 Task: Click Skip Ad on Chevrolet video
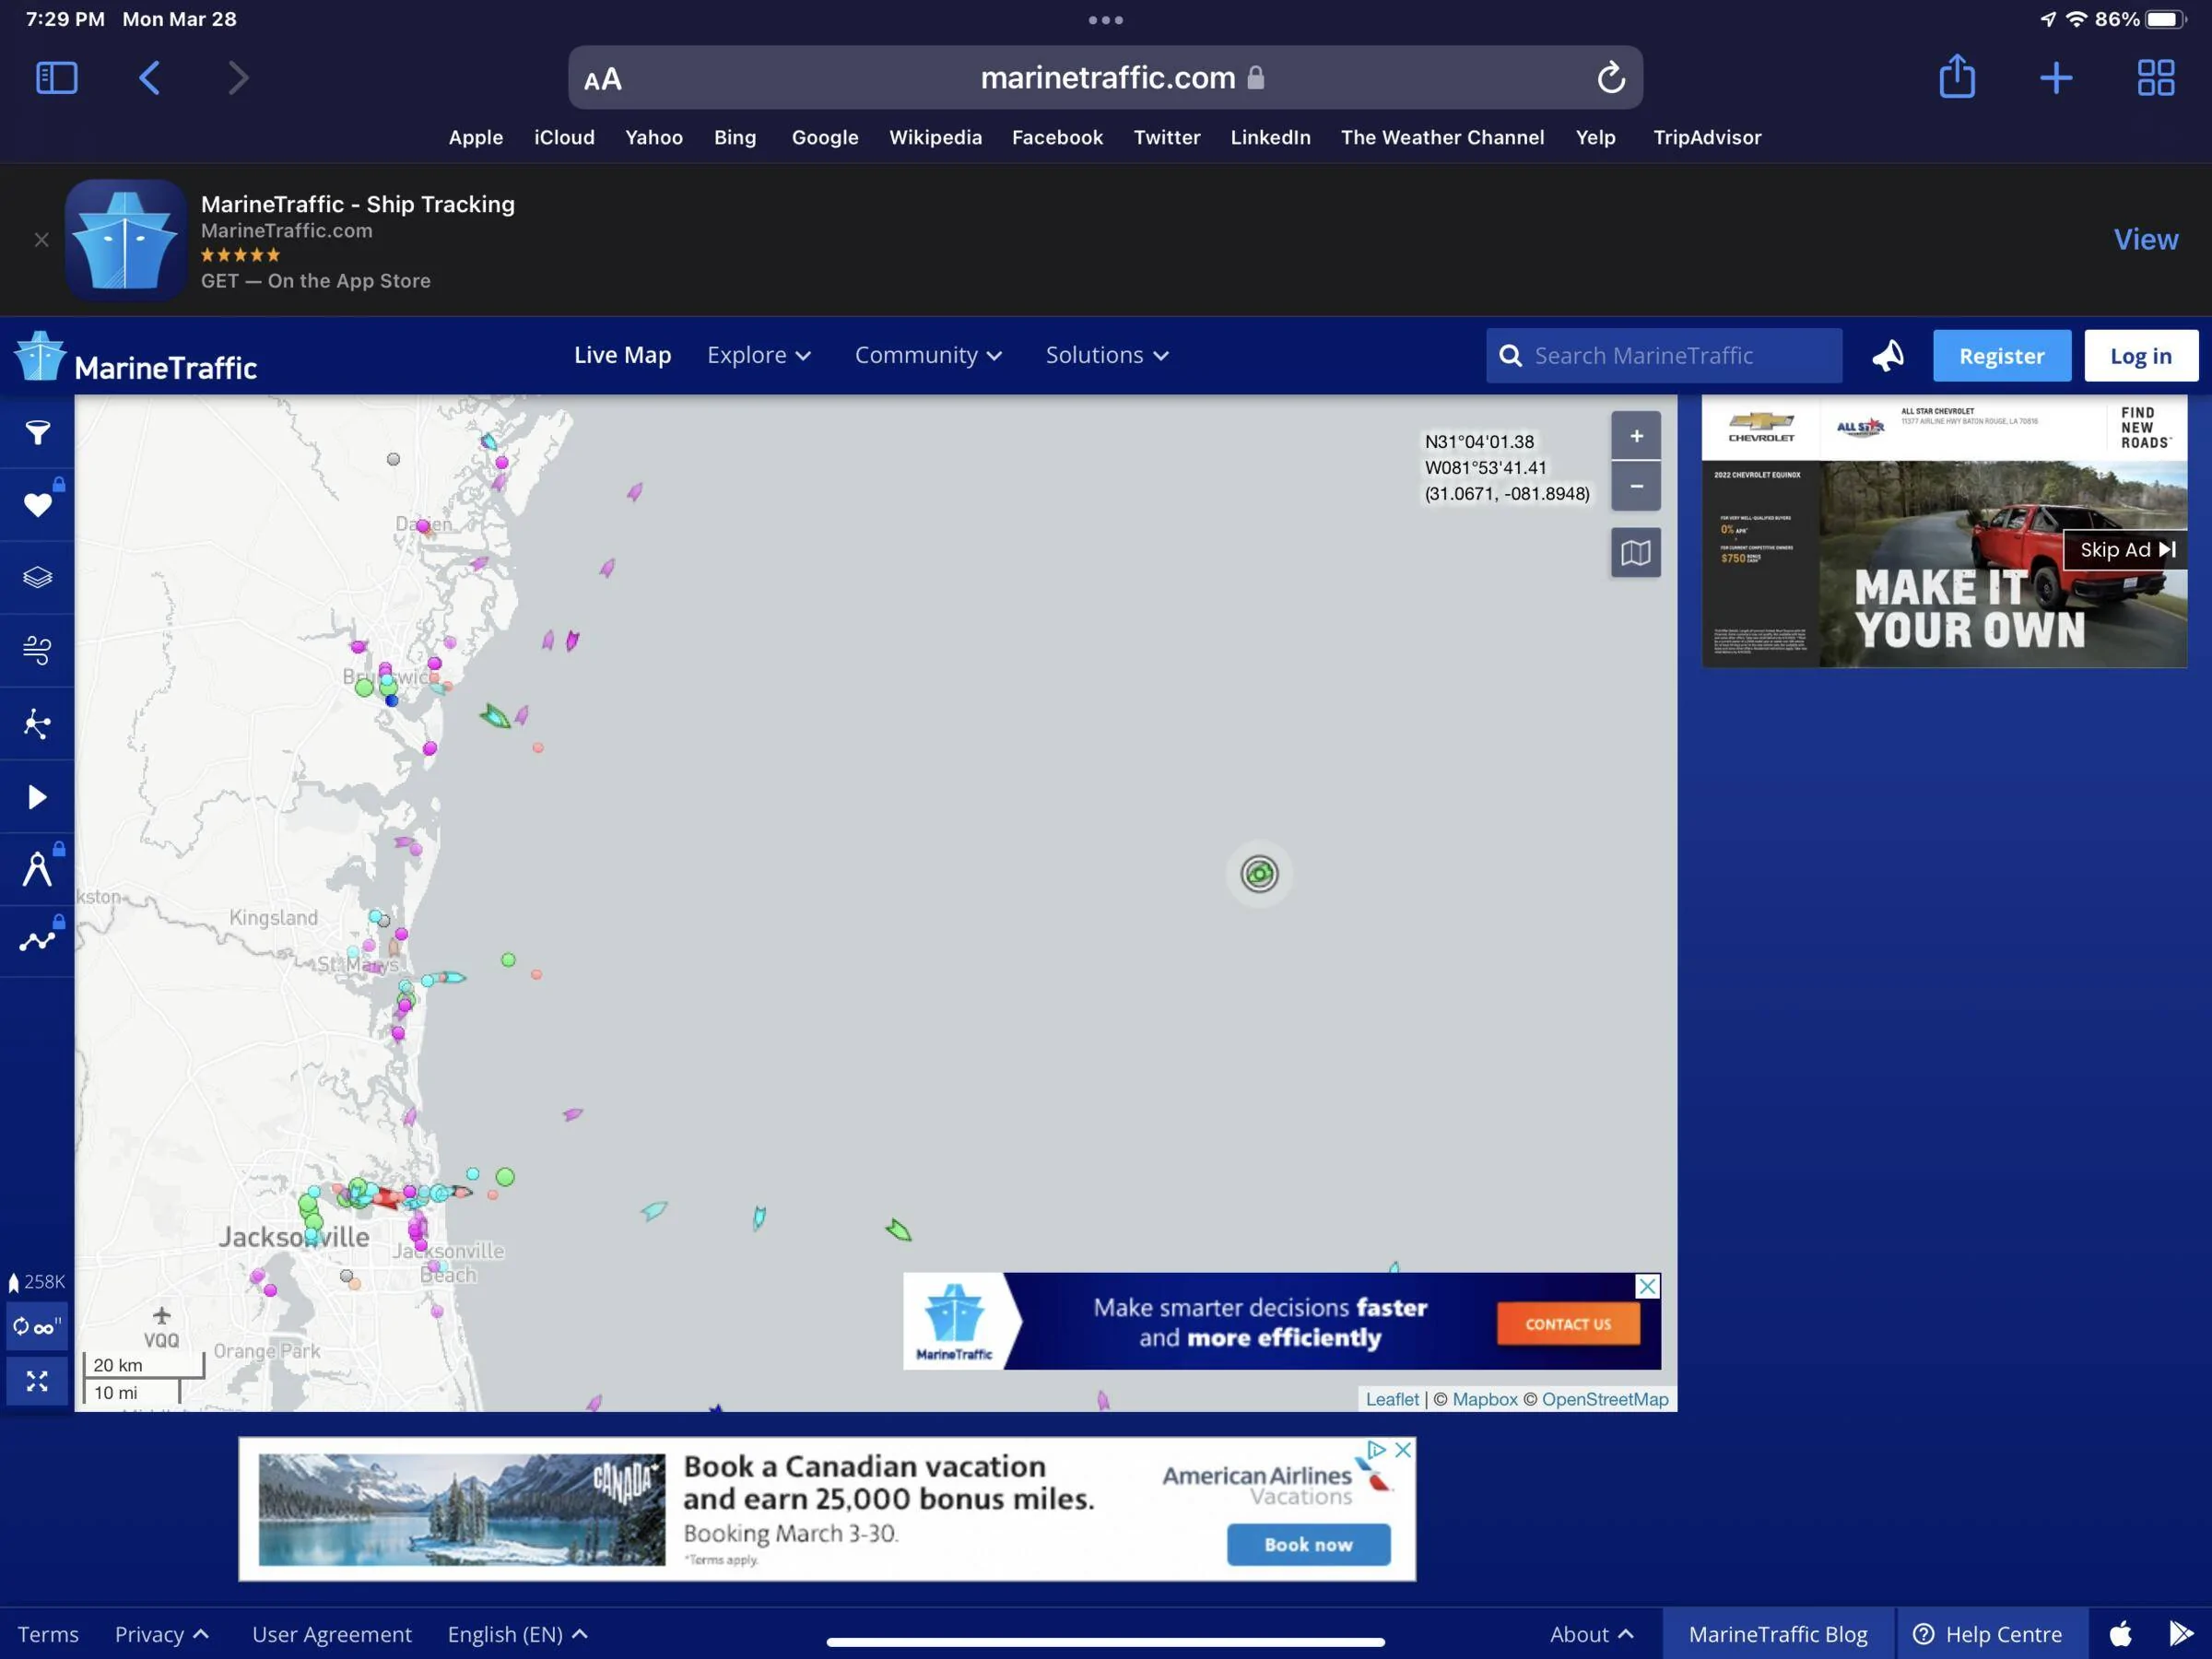tap(2127, 550)
